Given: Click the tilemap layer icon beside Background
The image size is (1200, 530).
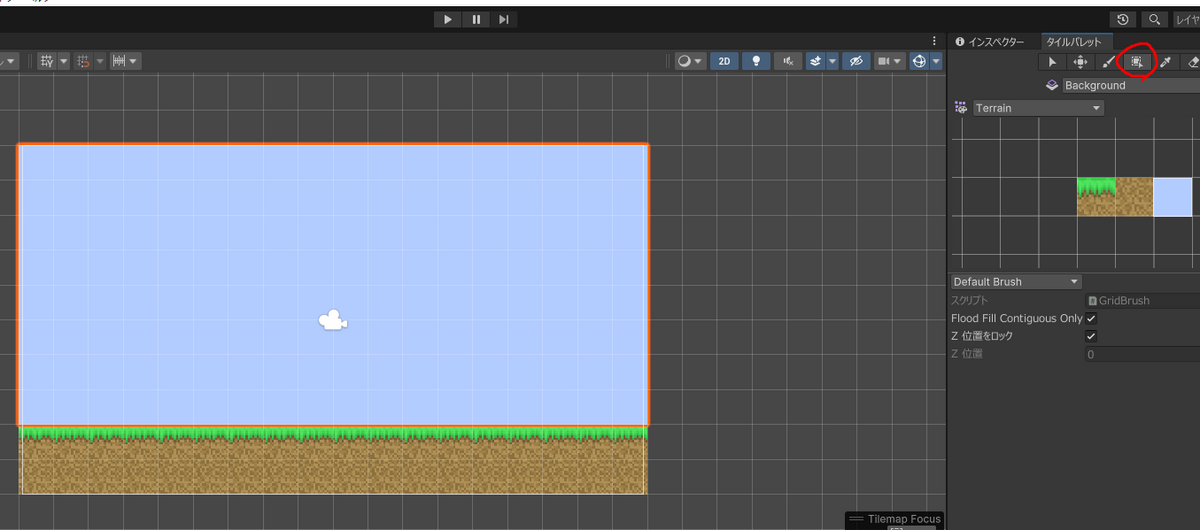Looking at the screenshot, I should click(x=1052, y=85).
